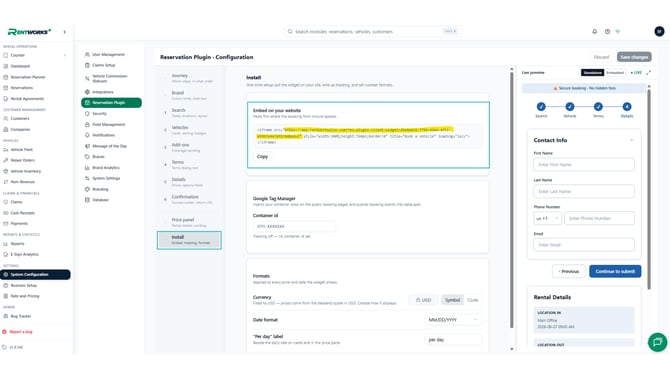Open Security shield icon
Image resolution: width=670 pixels, height=376 pixels.
coord(87,114)
